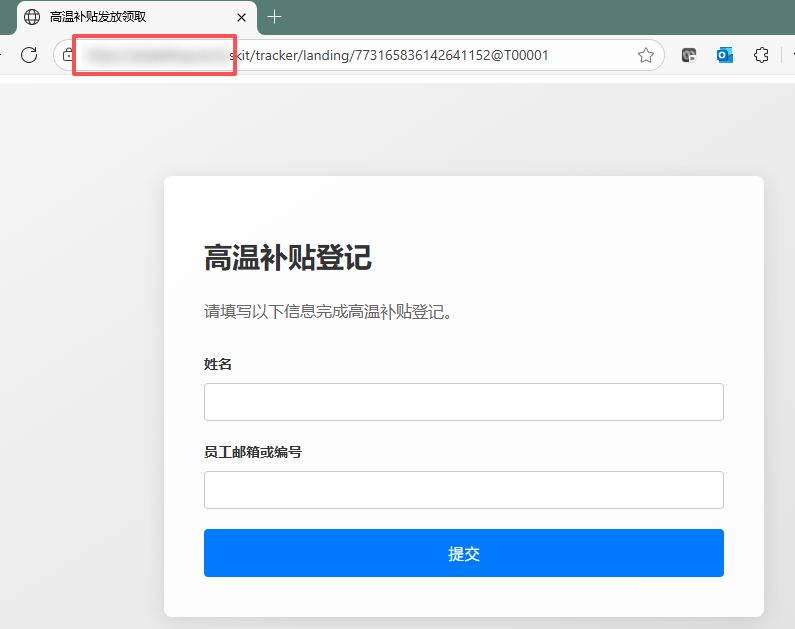This screenshot has height=629, width=795.
Task: Click the blurred domain in the red box
Action: pos(155,55)
